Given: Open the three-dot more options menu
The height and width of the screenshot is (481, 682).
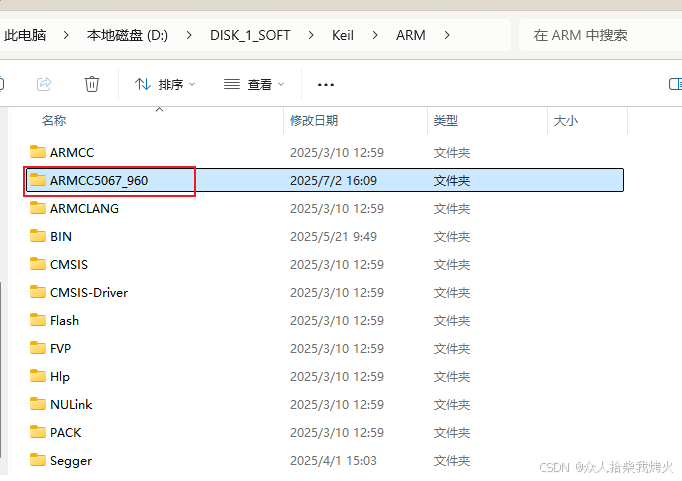Looking at the screenshot, I should tap(326, 84).
